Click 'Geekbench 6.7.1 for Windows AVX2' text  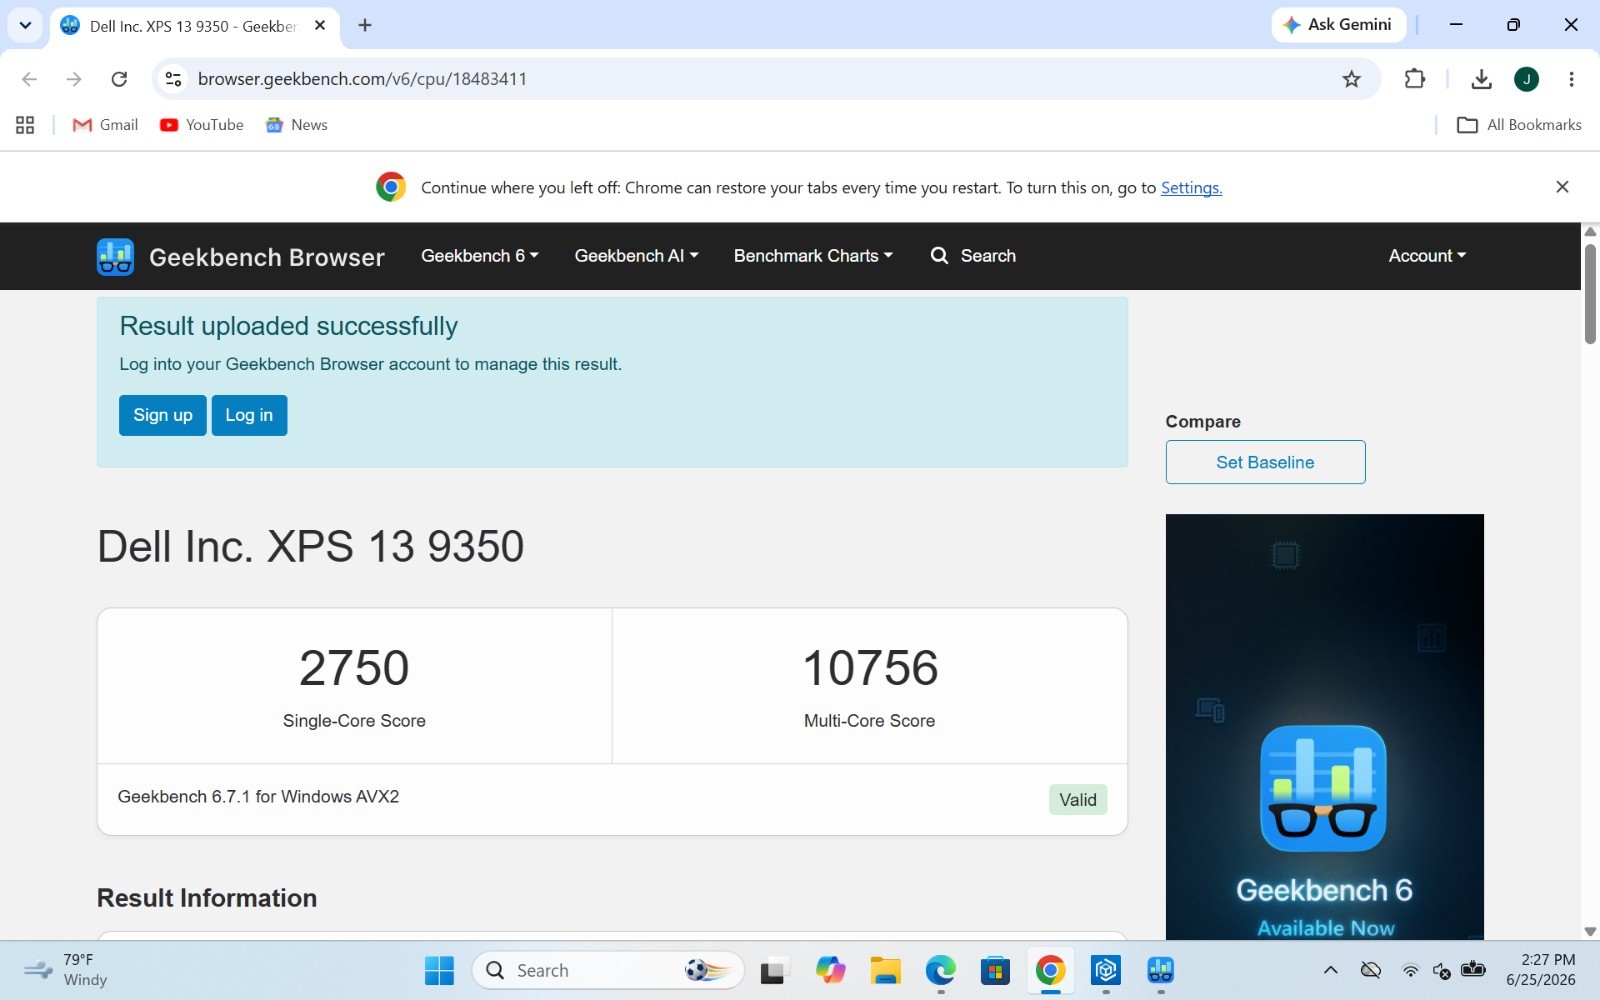[x=258, y=797]
